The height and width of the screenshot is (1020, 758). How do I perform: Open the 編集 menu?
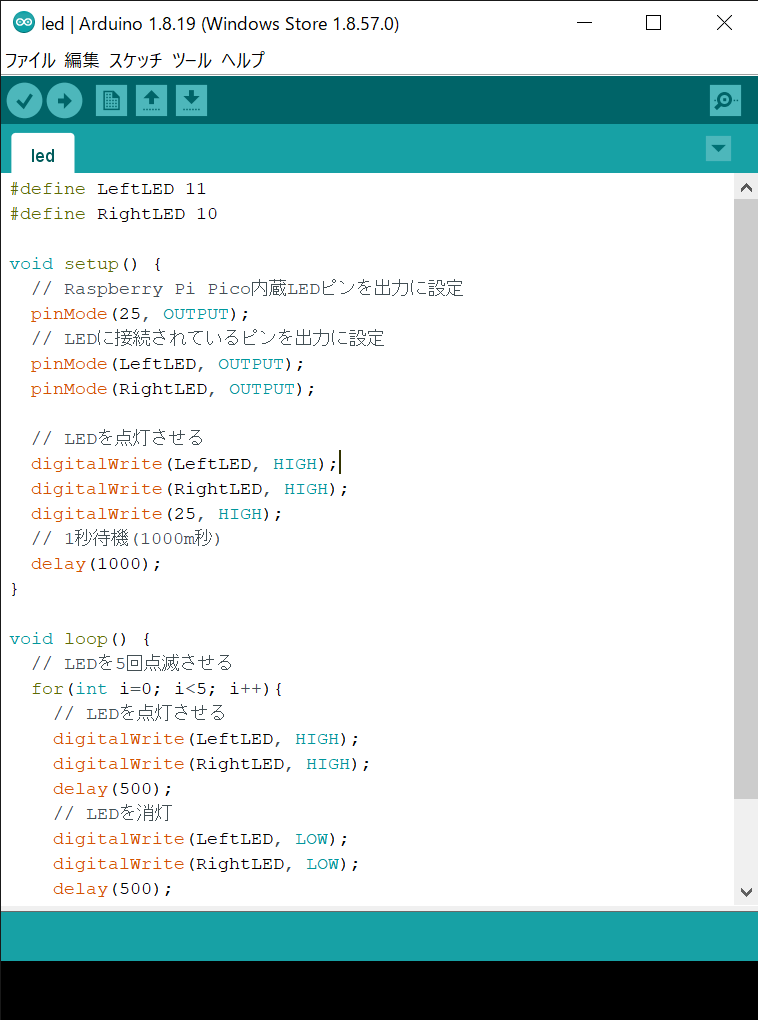[x=82, y=60]
